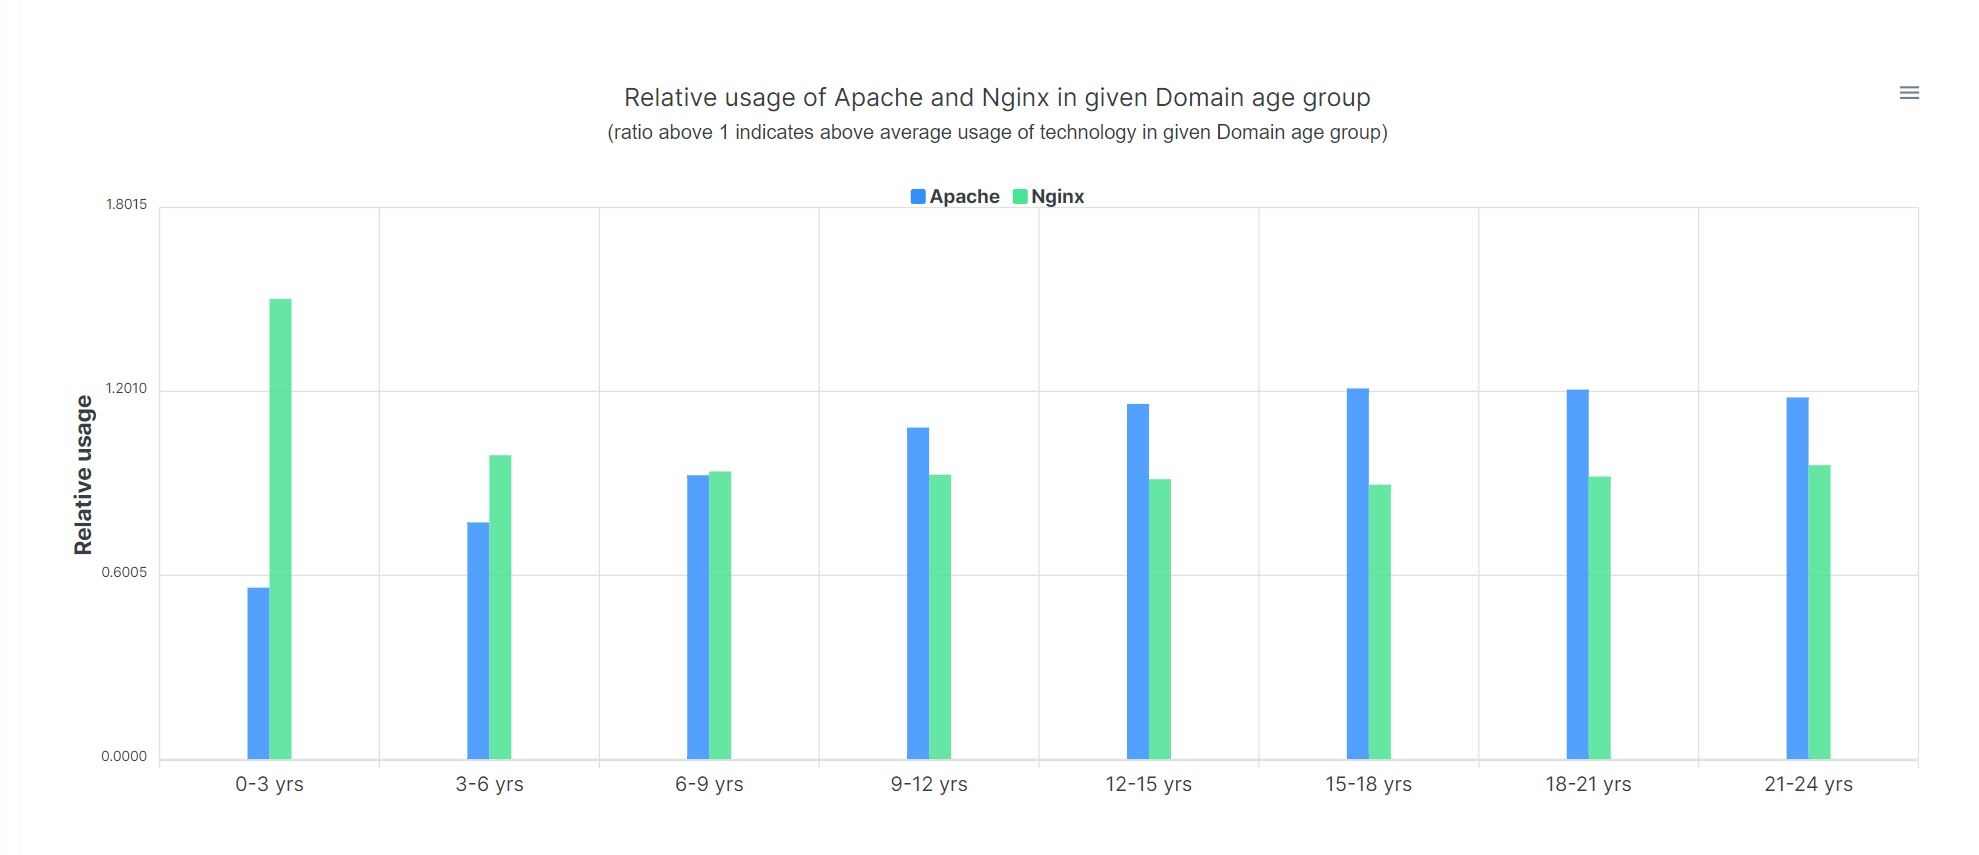Click the Apache bar for 18-21 yrs
1979x855 pixels.
click(1578, 574)
